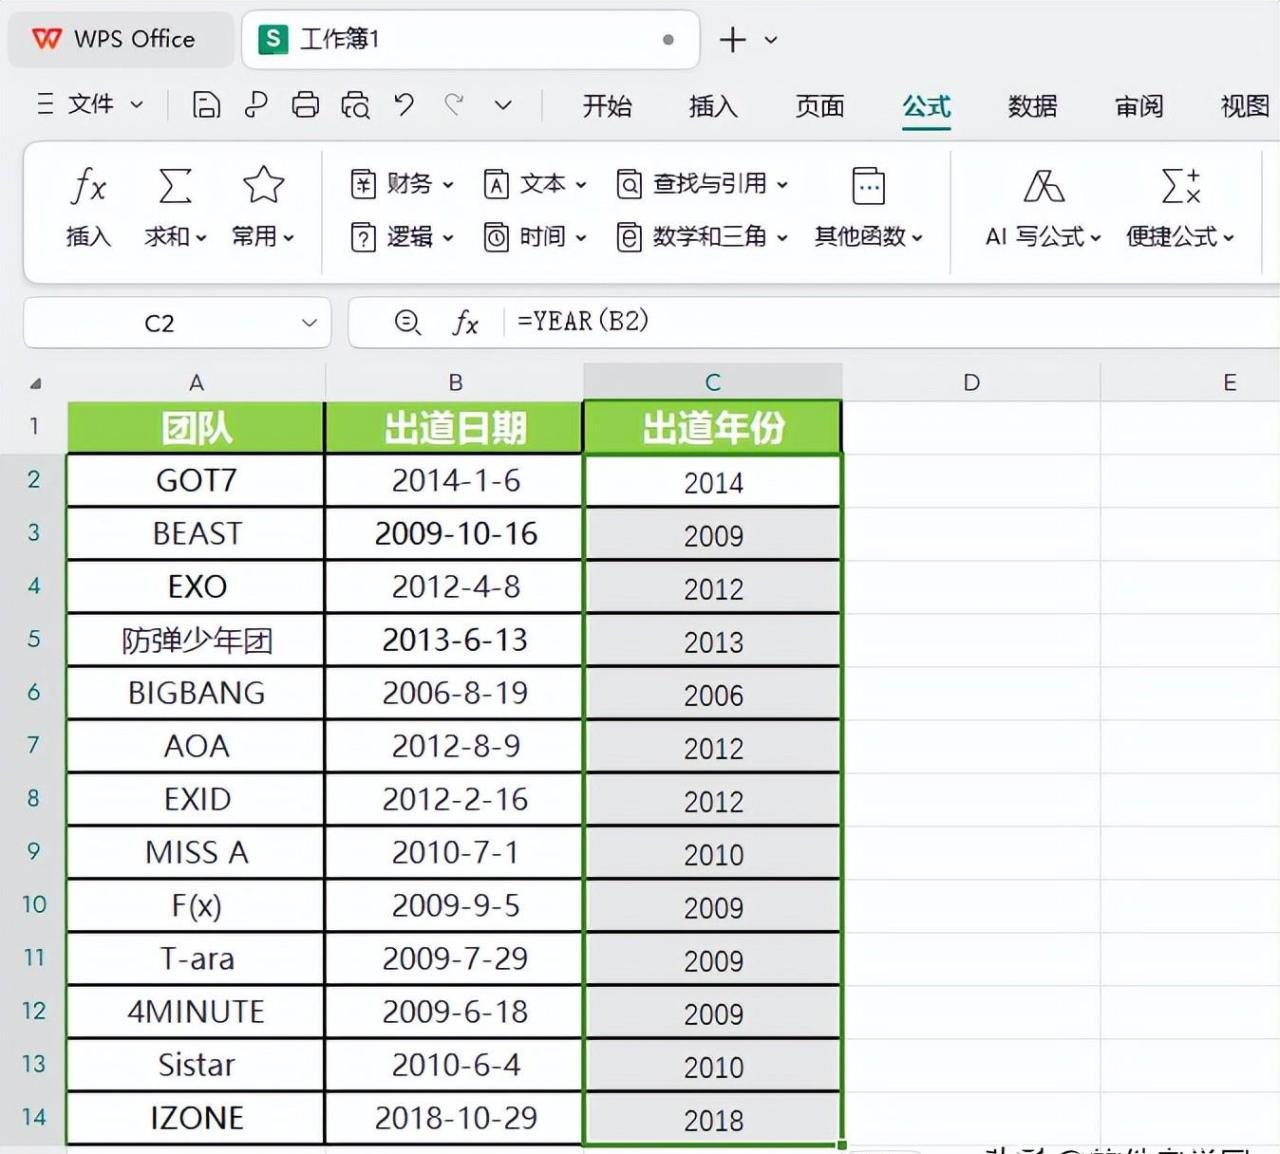The image size is (1280, 1154).
Task: Switch to the 插入 Insert tab
Action: pyautogui.click(x=713, y=105)
